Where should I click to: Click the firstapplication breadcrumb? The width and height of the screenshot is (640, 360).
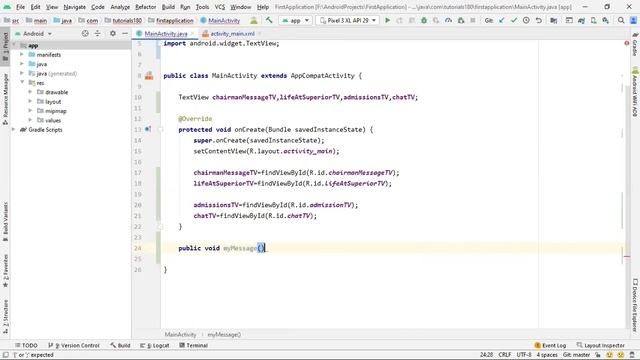[171, 20]
